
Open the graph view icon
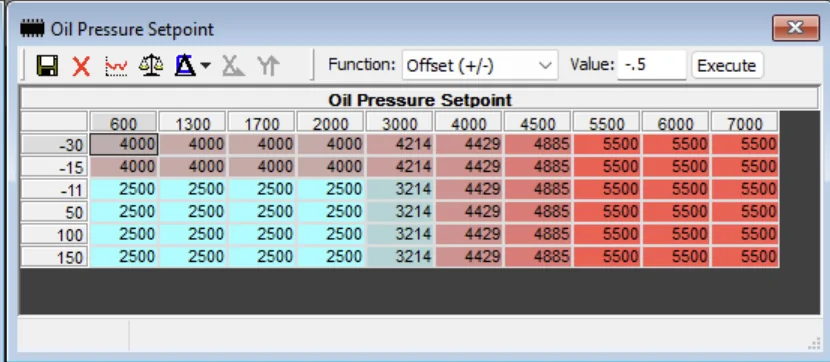pyautogui.click(x=116, y=66)
